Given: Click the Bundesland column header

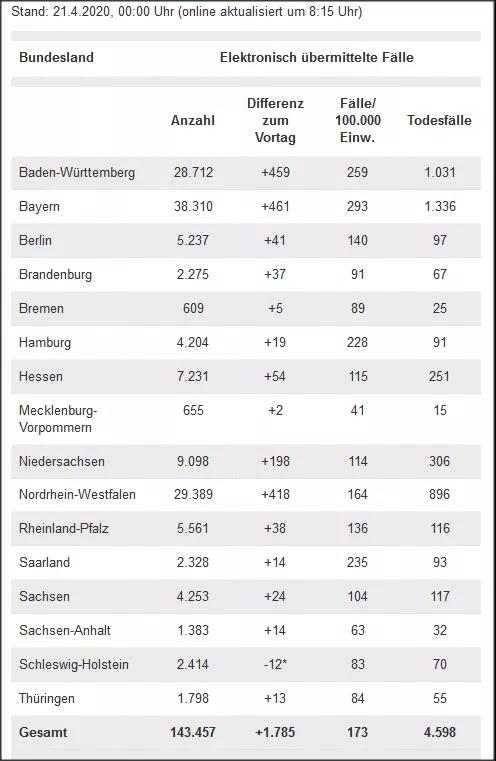Looking at the screenshot, I should [56, 57].
